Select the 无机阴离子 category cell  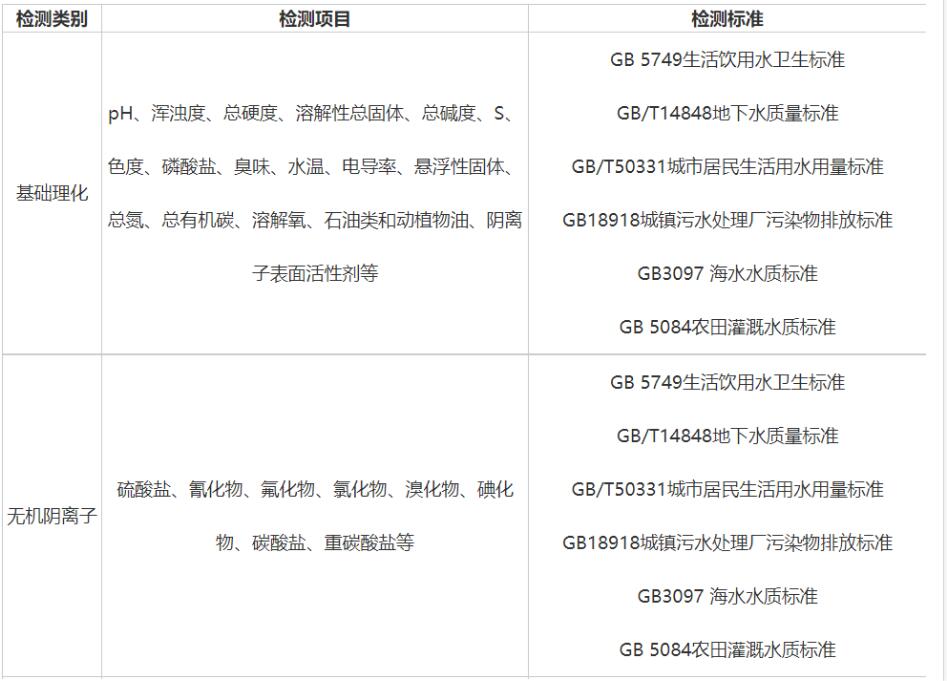(51, 516)
